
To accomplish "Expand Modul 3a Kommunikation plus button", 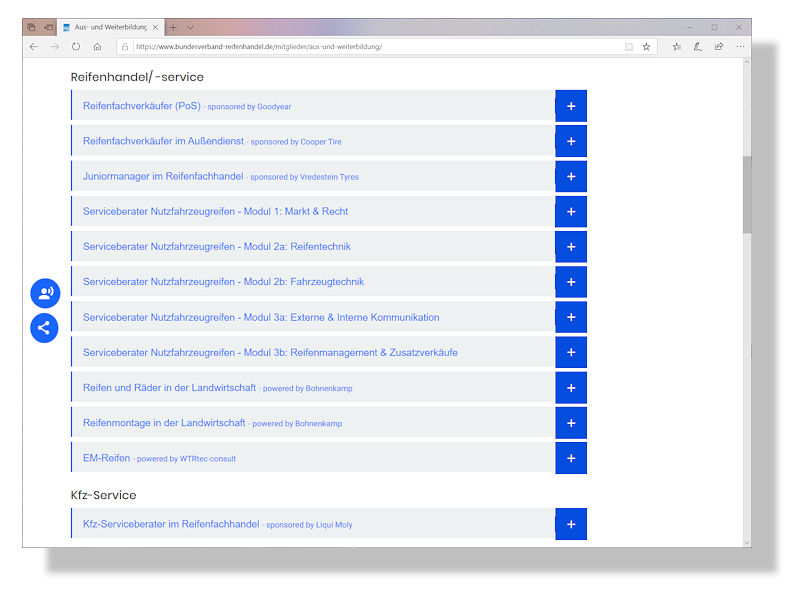I will click(571, 317).
